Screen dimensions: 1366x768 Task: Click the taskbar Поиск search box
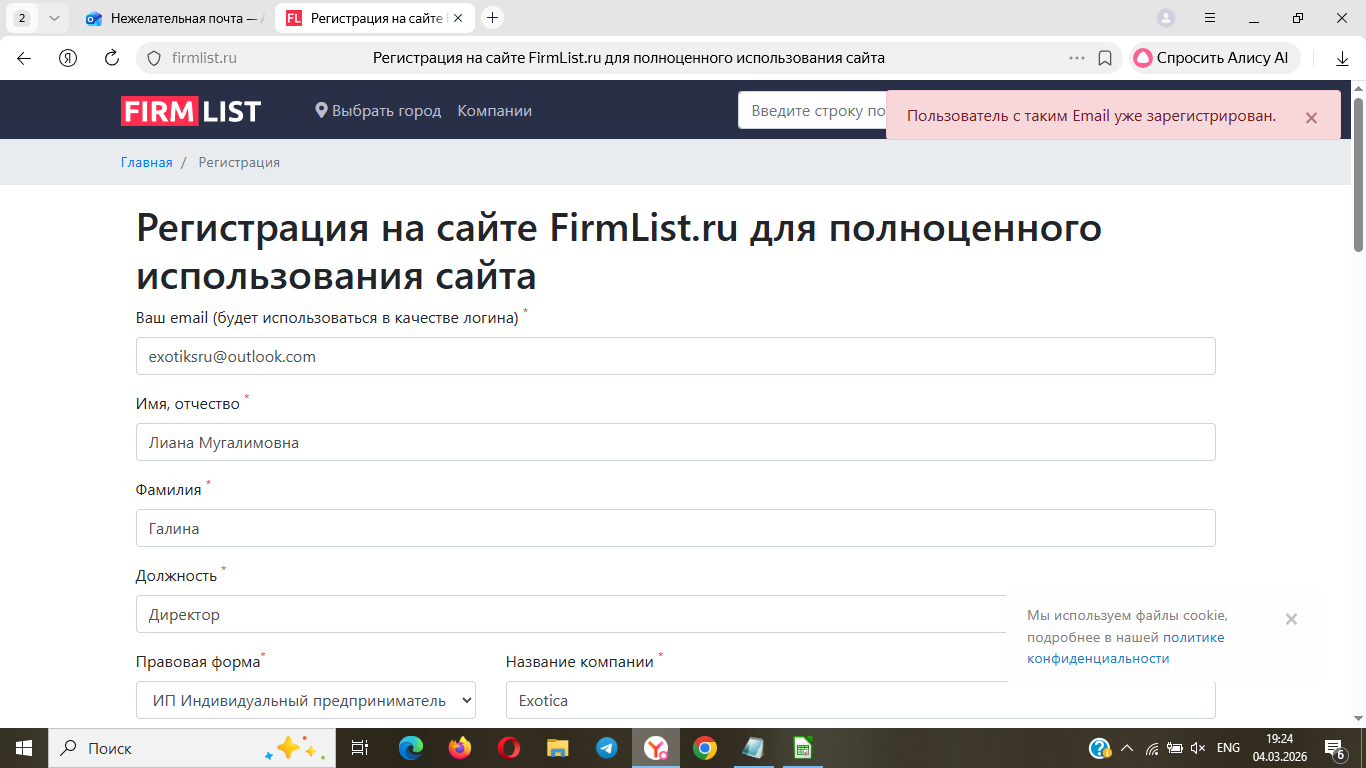192,748
